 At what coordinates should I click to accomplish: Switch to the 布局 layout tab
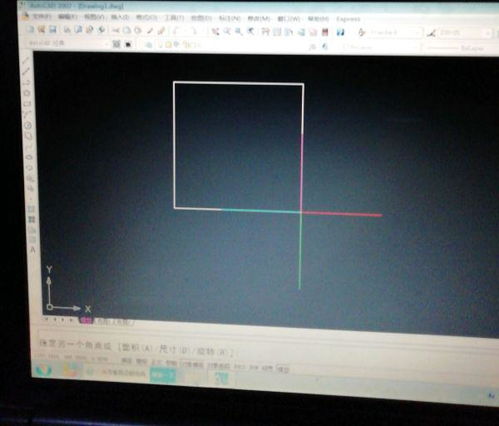coord(103,321)
